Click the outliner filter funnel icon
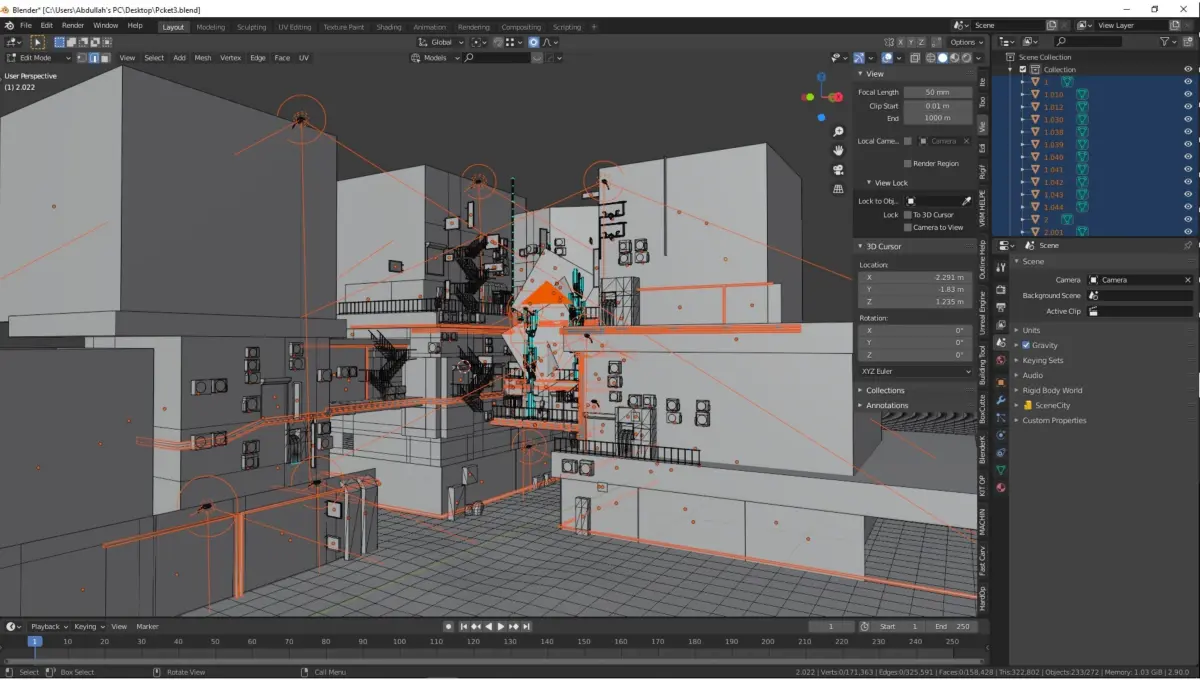The width and height of the screenshot is (1200, 680). point(1166,42)
